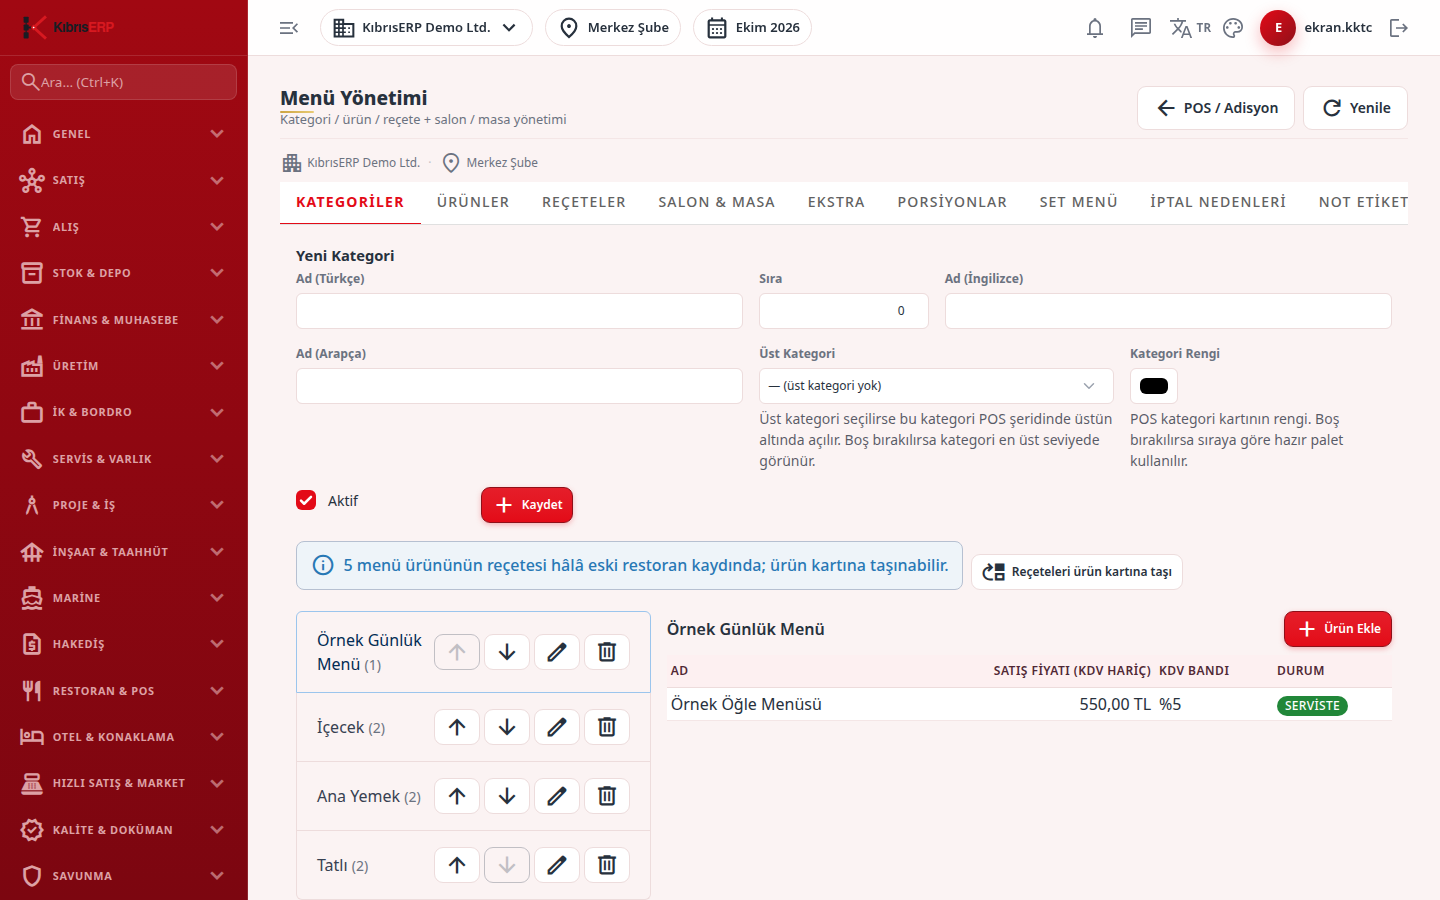Click the MARİNE sidebar icon
This screenshot has height=900, width=1440.
32,597
